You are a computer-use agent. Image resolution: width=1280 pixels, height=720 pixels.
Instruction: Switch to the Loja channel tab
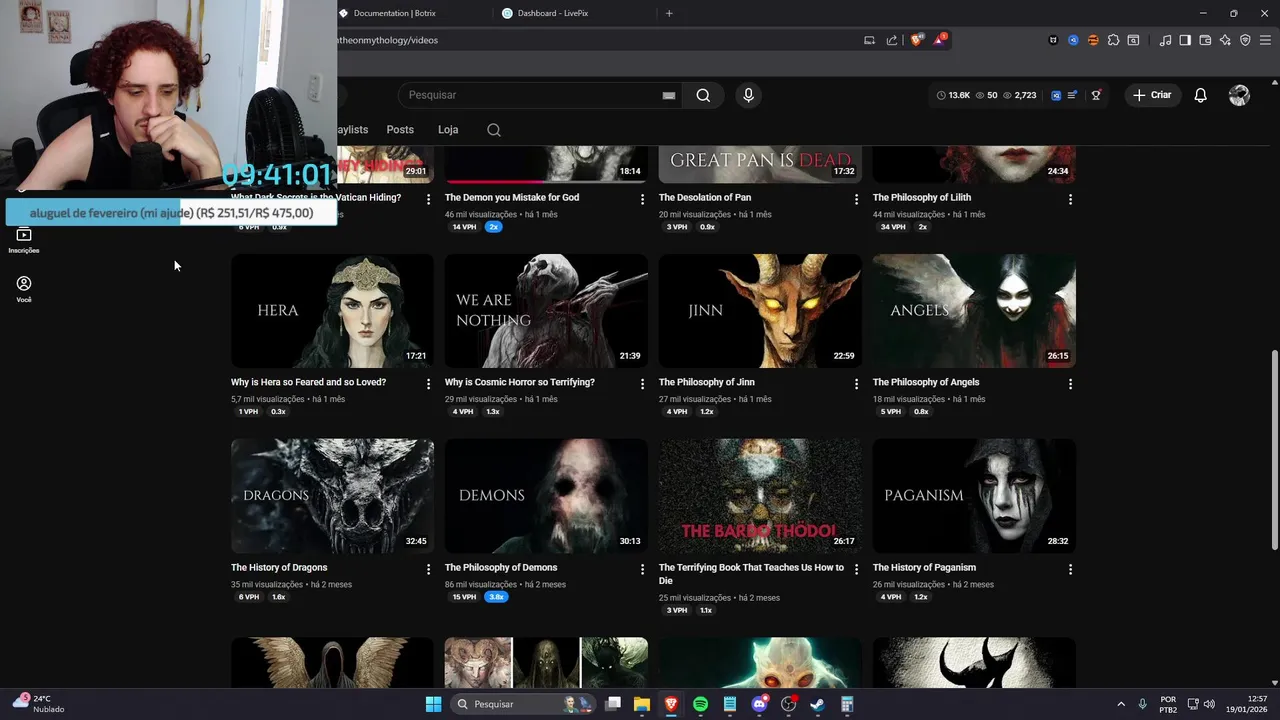(x=448, y=130)
